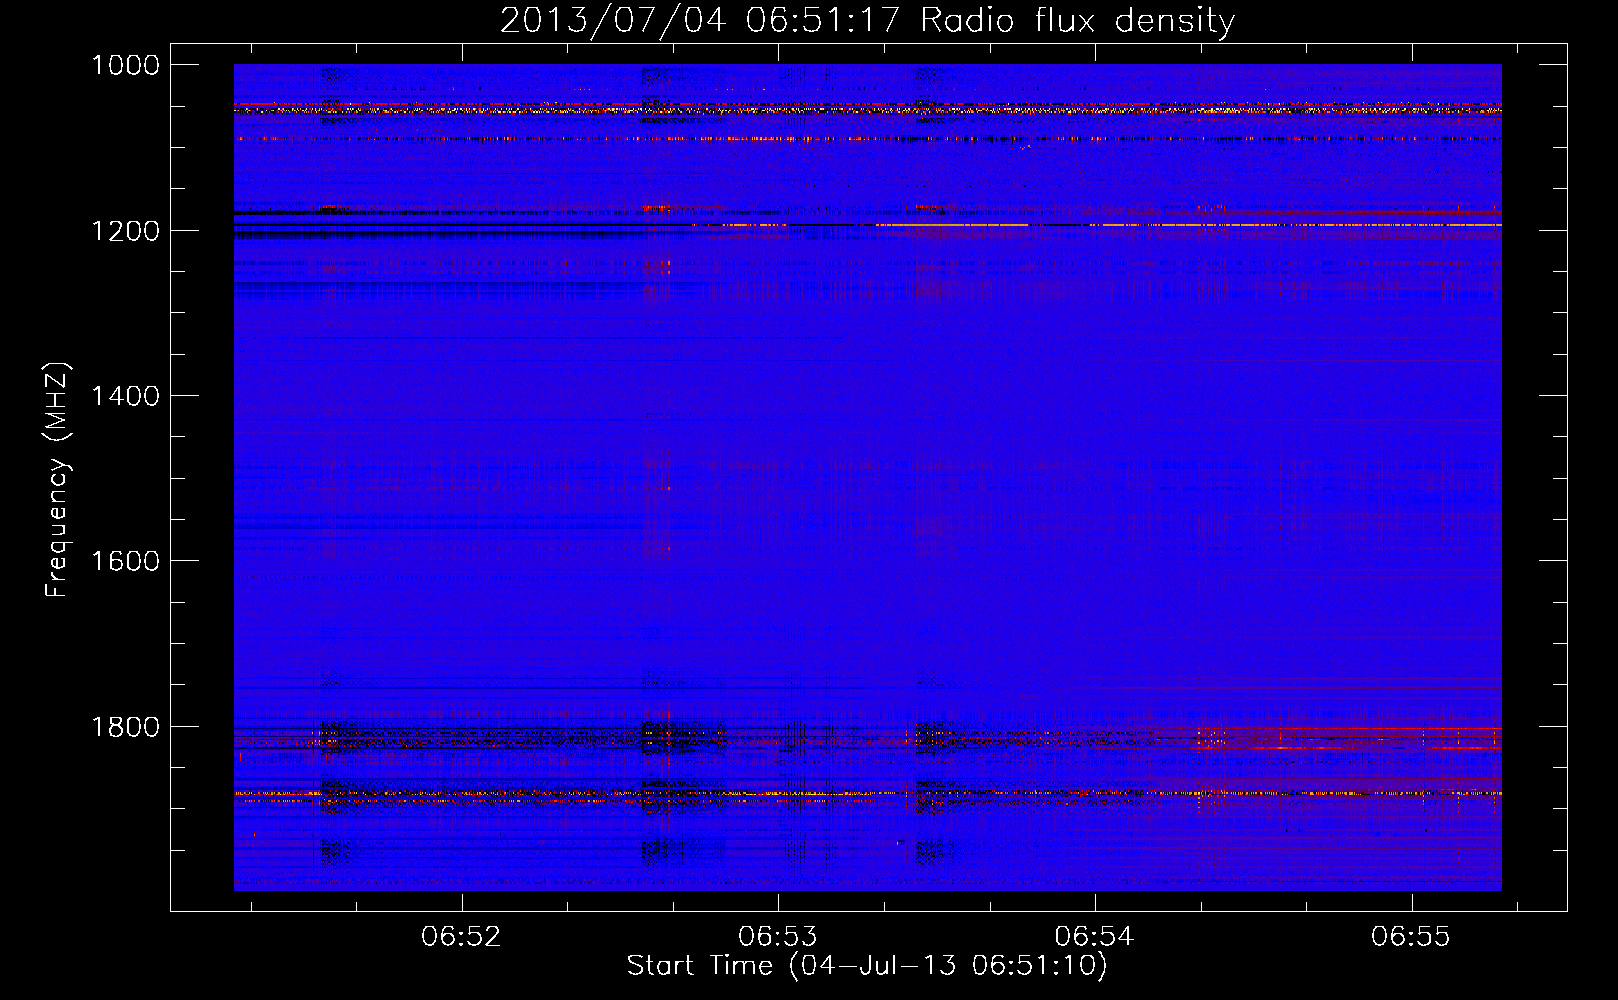This screenshot has width=1618, height=1000.
Task: Click the "Frequency (MHZ)" axis label
Action: point(58,480)
